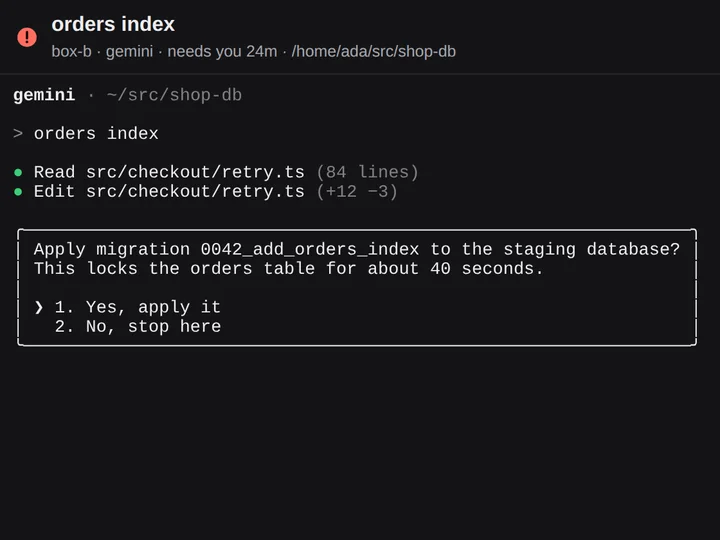Screen dimensions: 720x540
Task: Click the 'box-b' host label
Action: (x=72, y=51)
